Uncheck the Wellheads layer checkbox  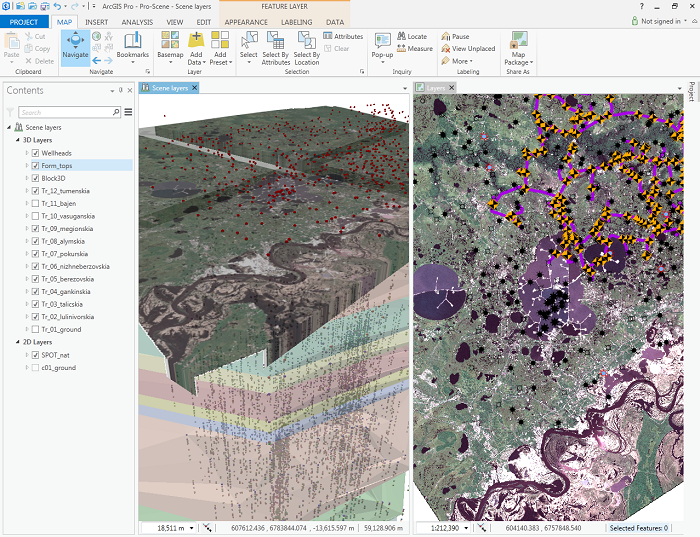36,153
